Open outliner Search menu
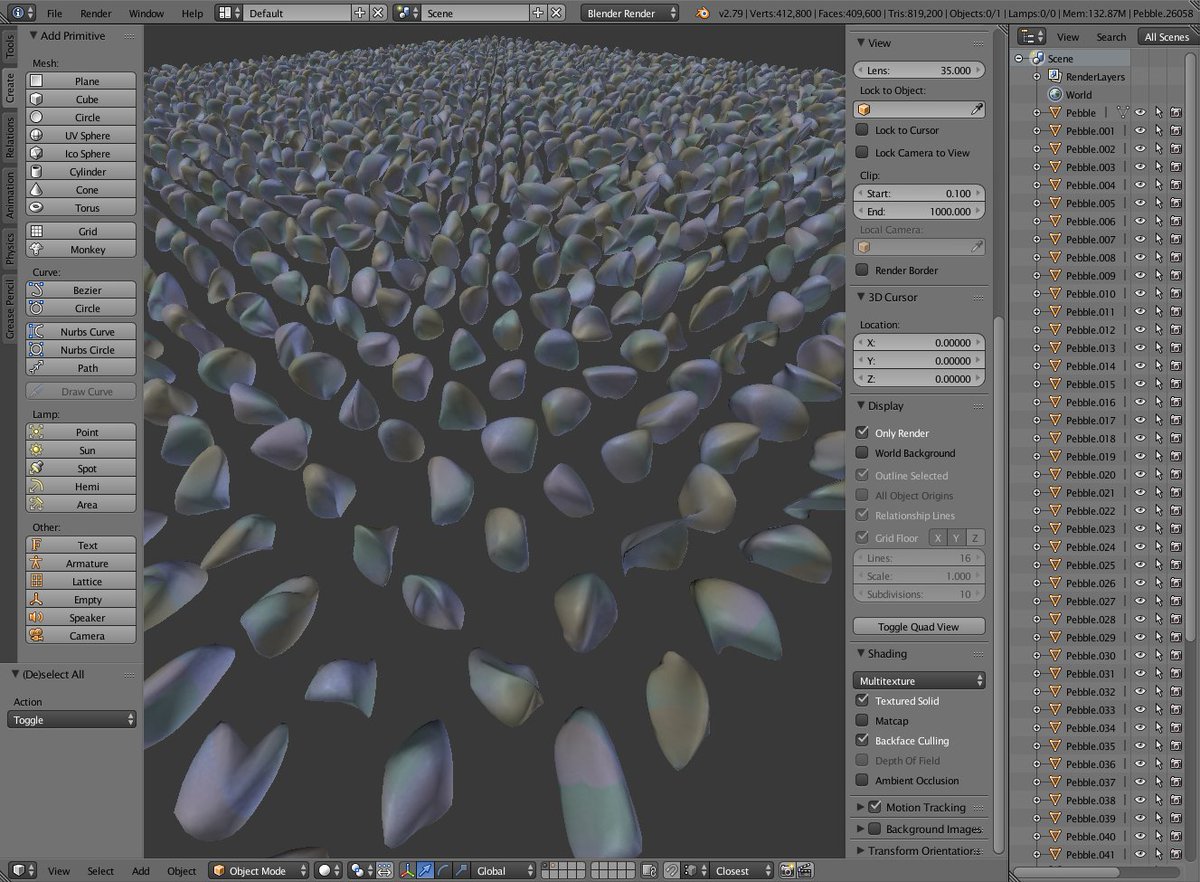 (x=1111, y=37)
